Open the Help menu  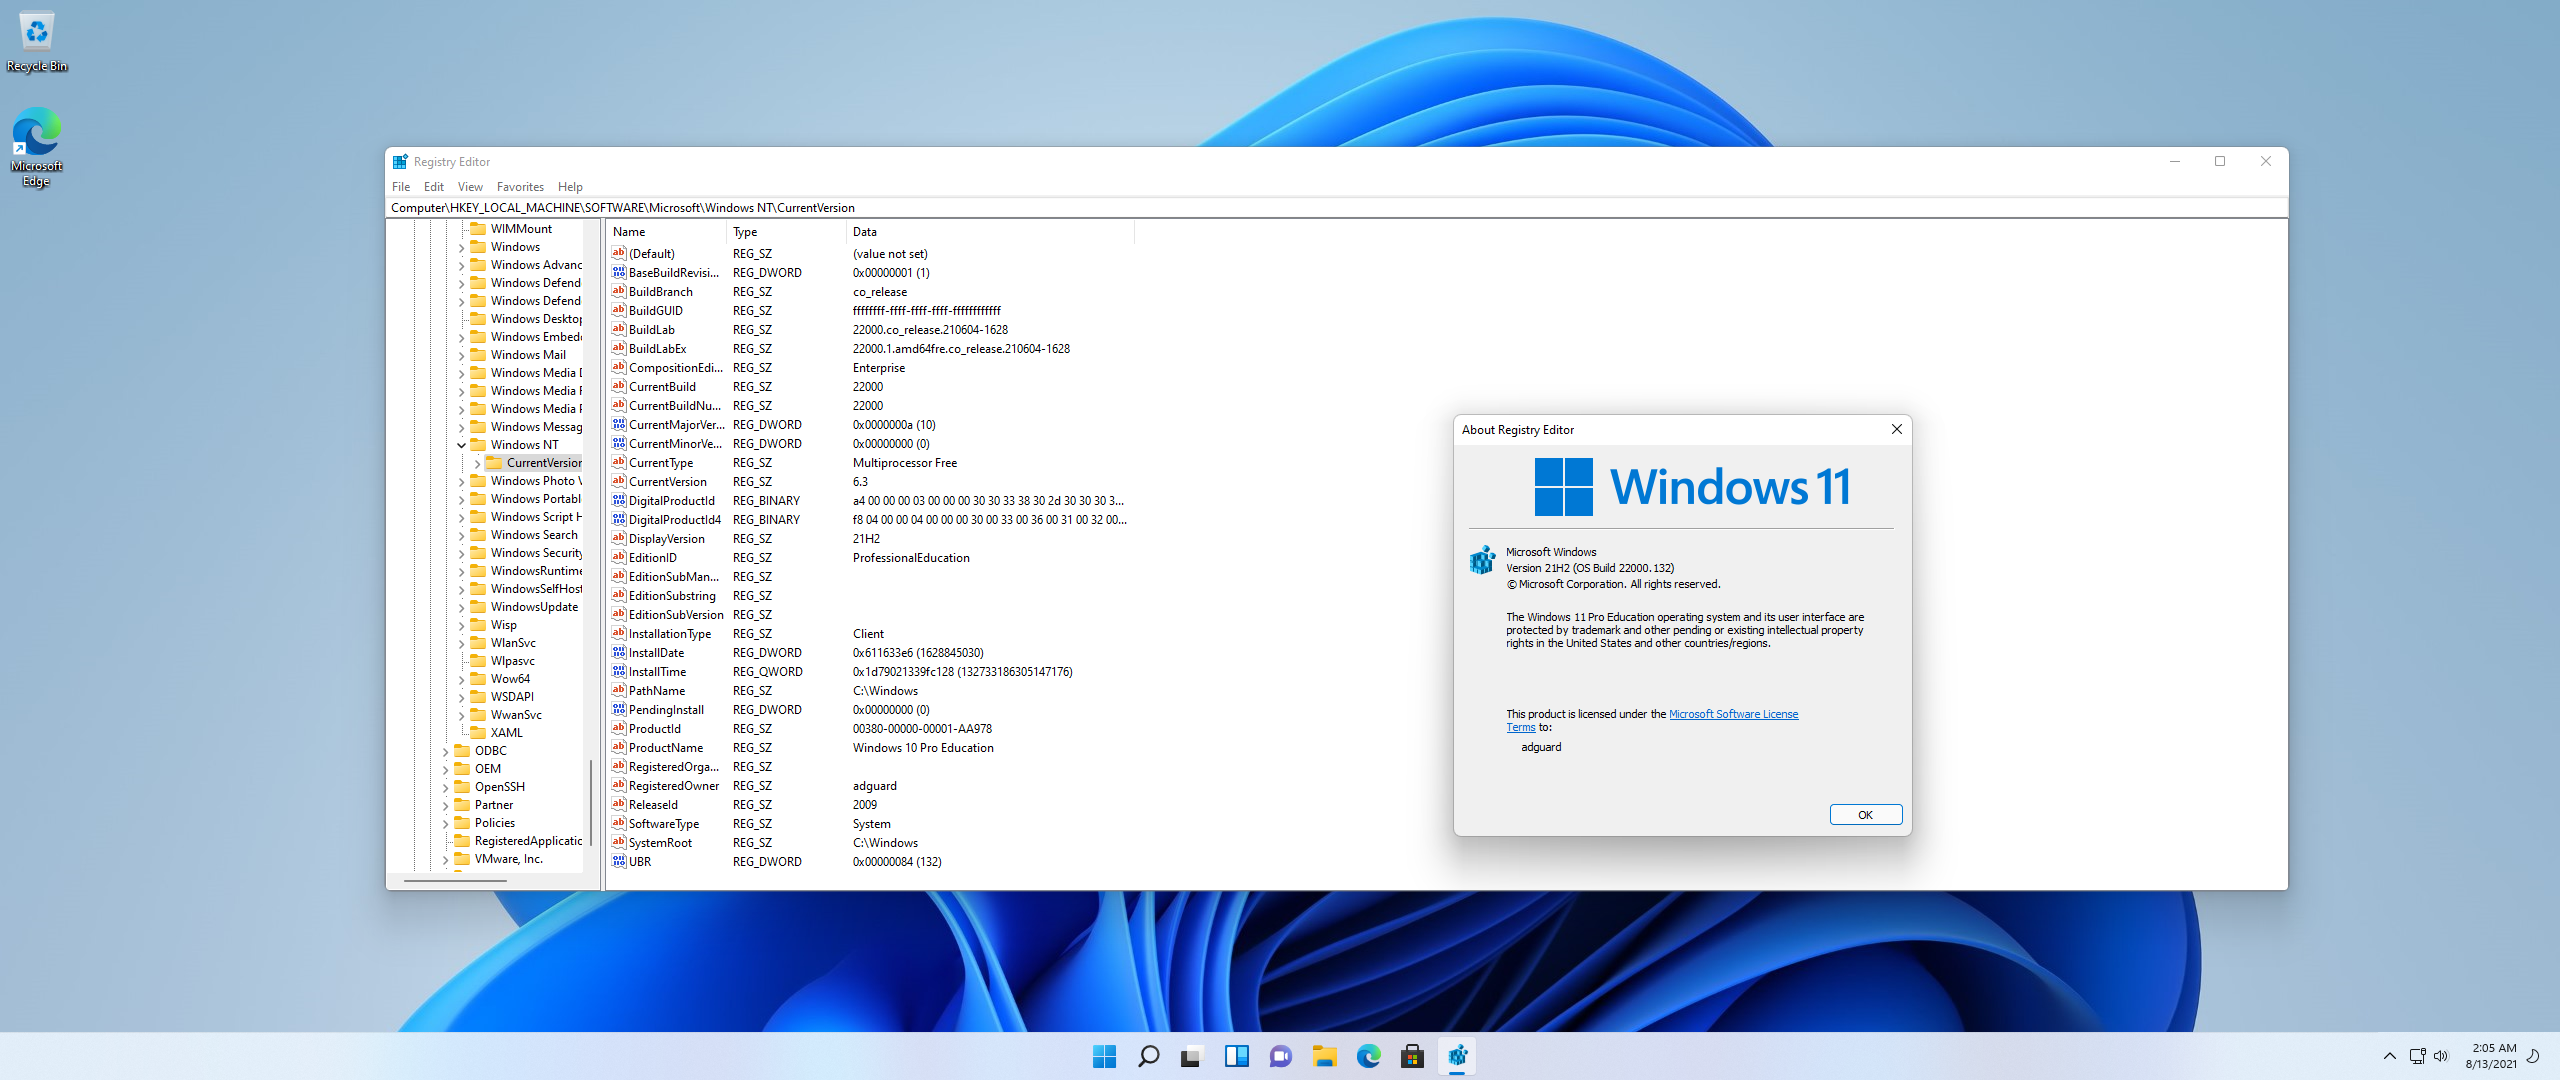570,187
